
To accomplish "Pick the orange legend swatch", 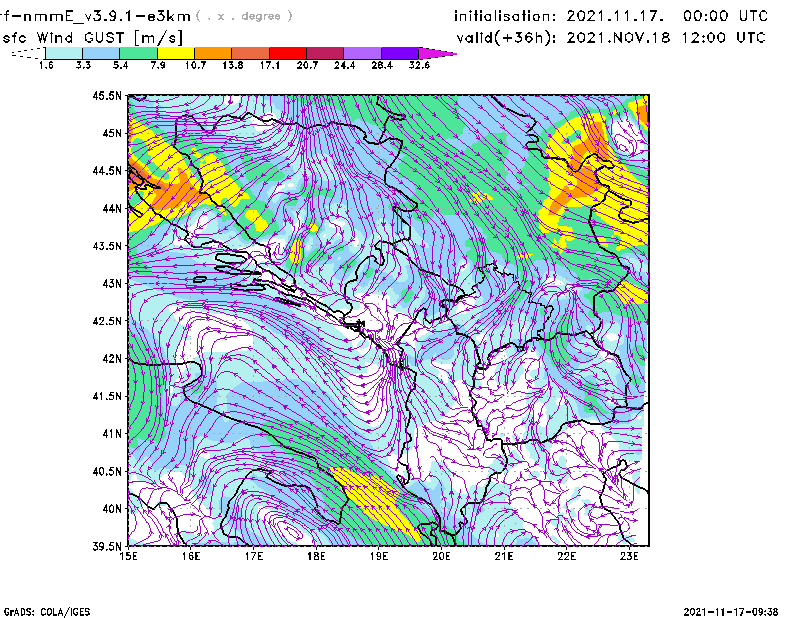I will pyautogui.click(x=213, y=53).
